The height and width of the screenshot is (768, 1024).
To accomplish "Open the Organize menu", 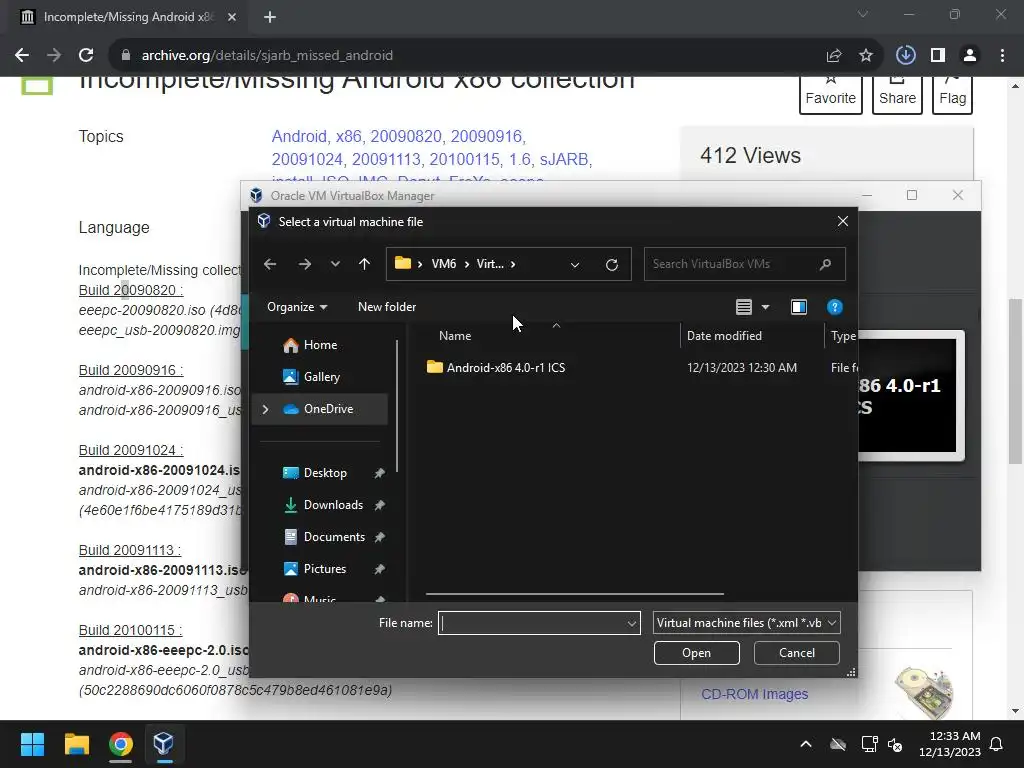I will point(297,307).
